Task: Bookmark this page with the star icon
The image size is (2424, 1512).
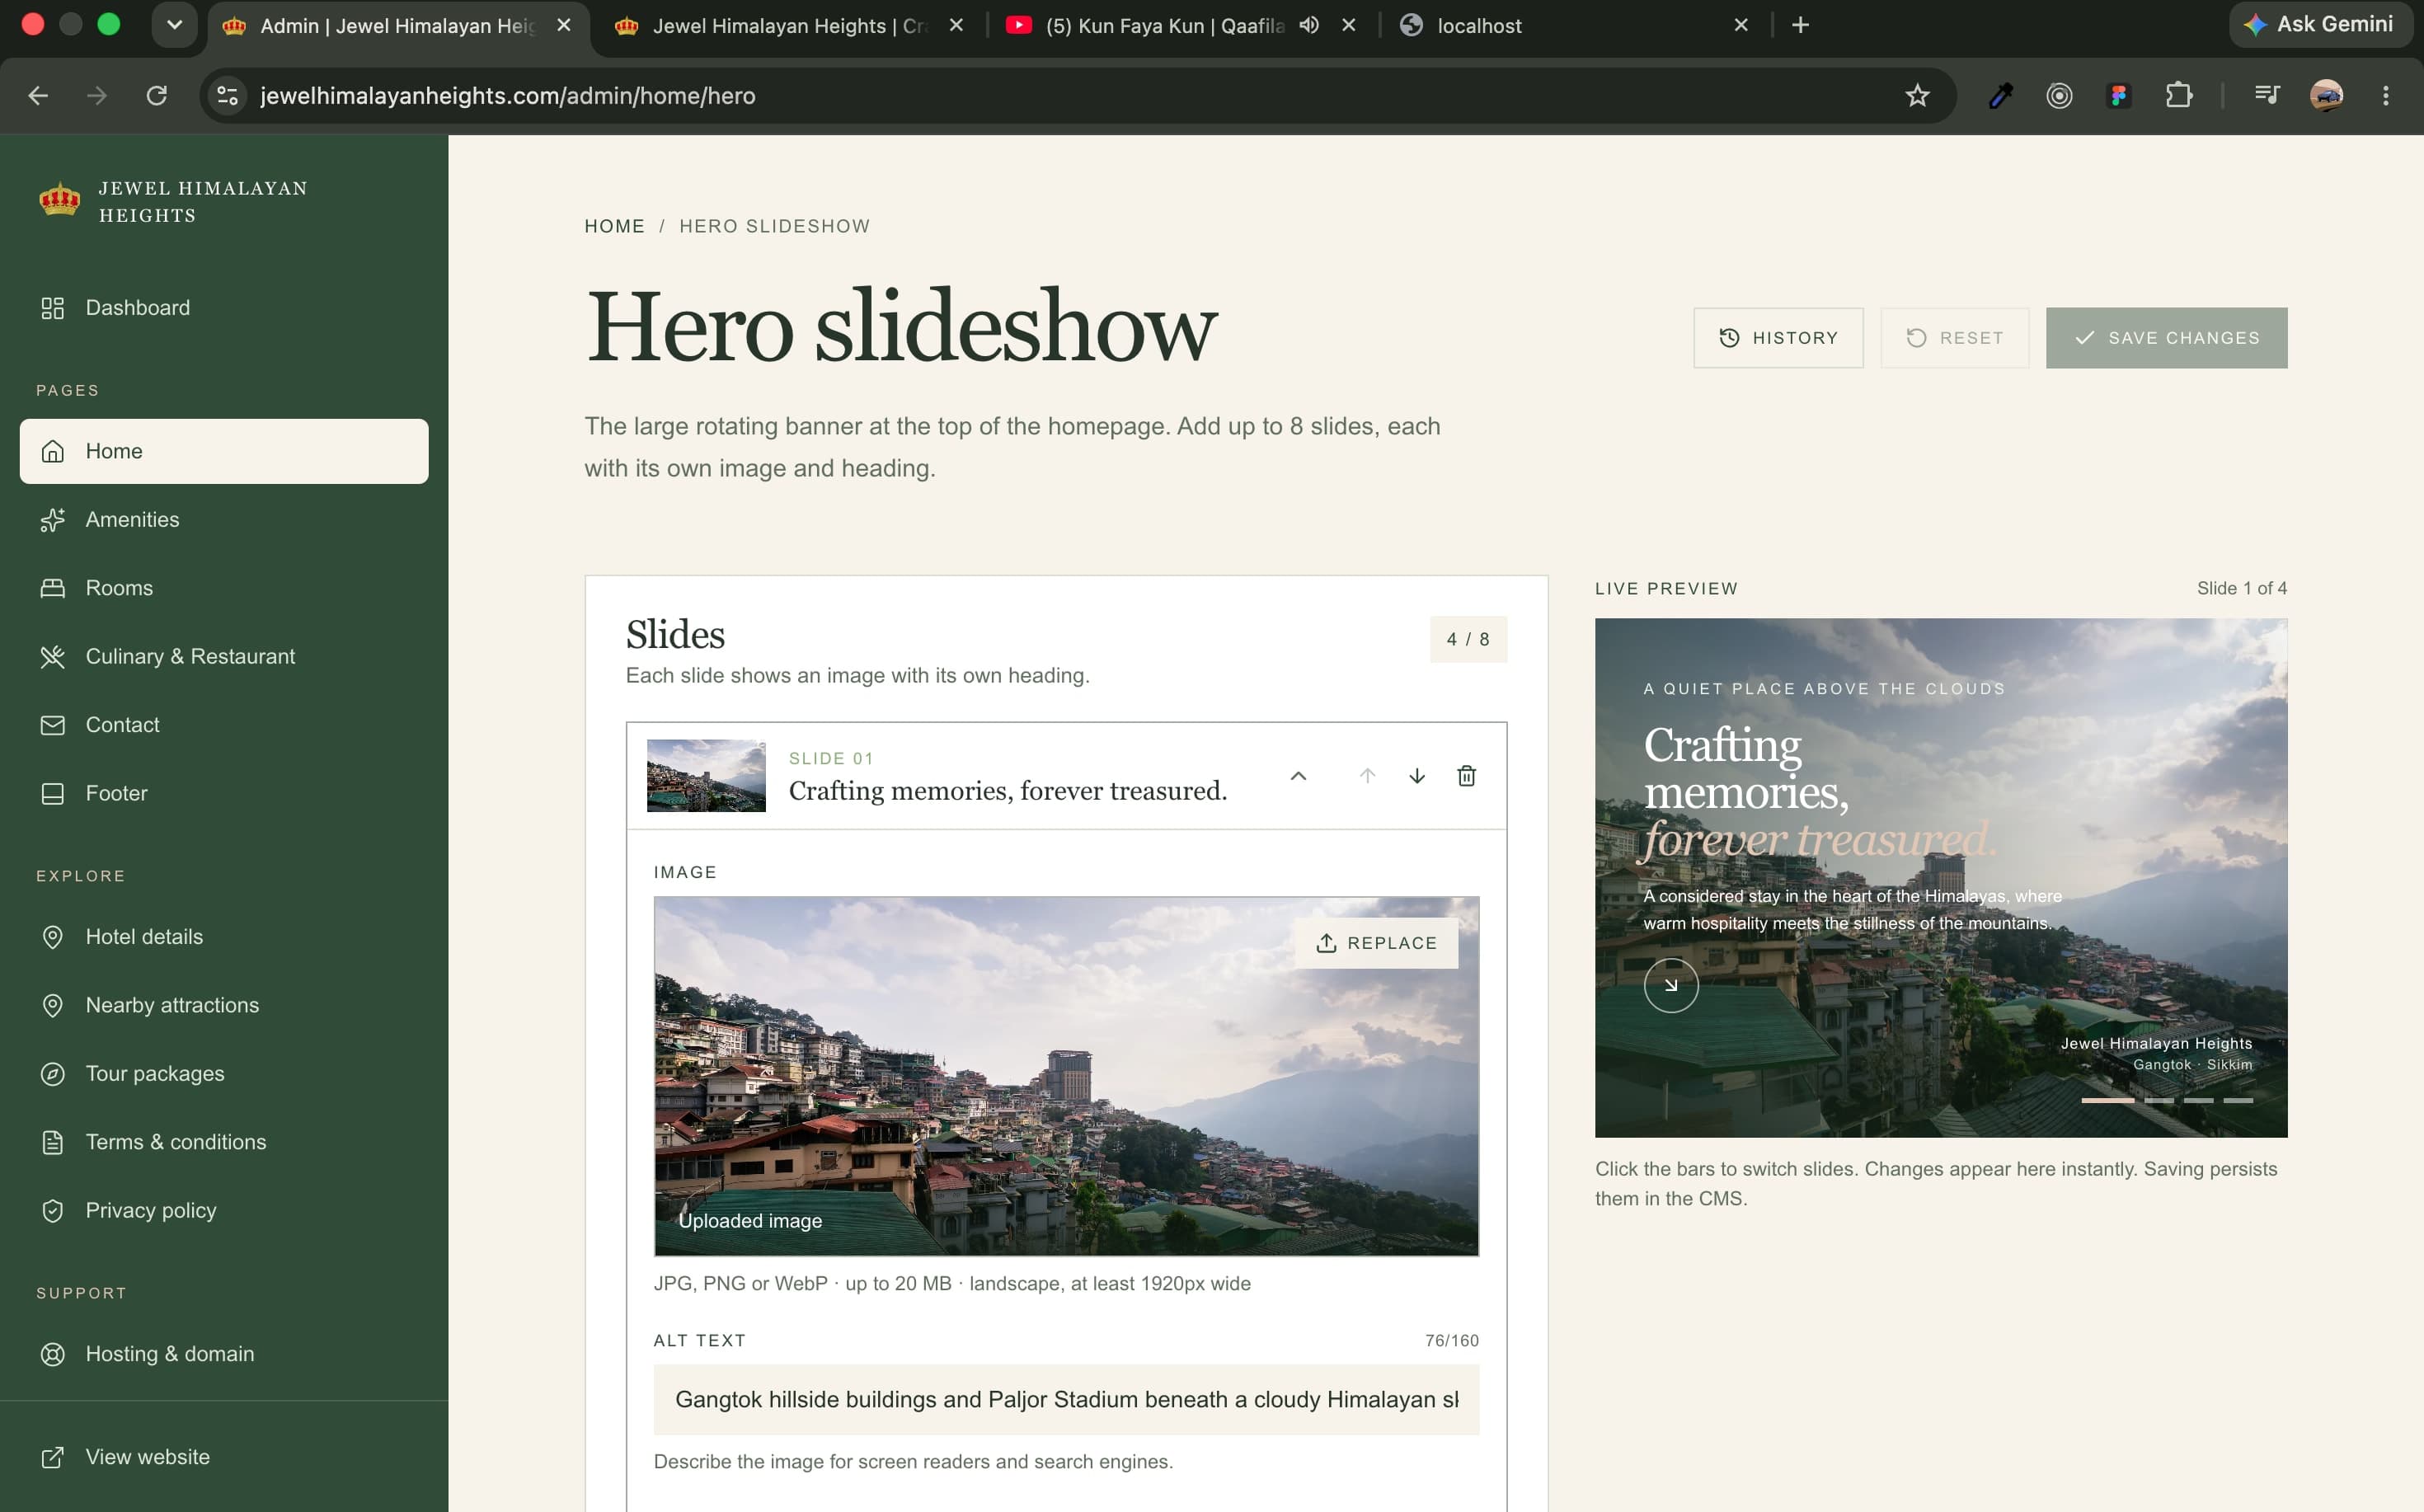Action: 1916,96
